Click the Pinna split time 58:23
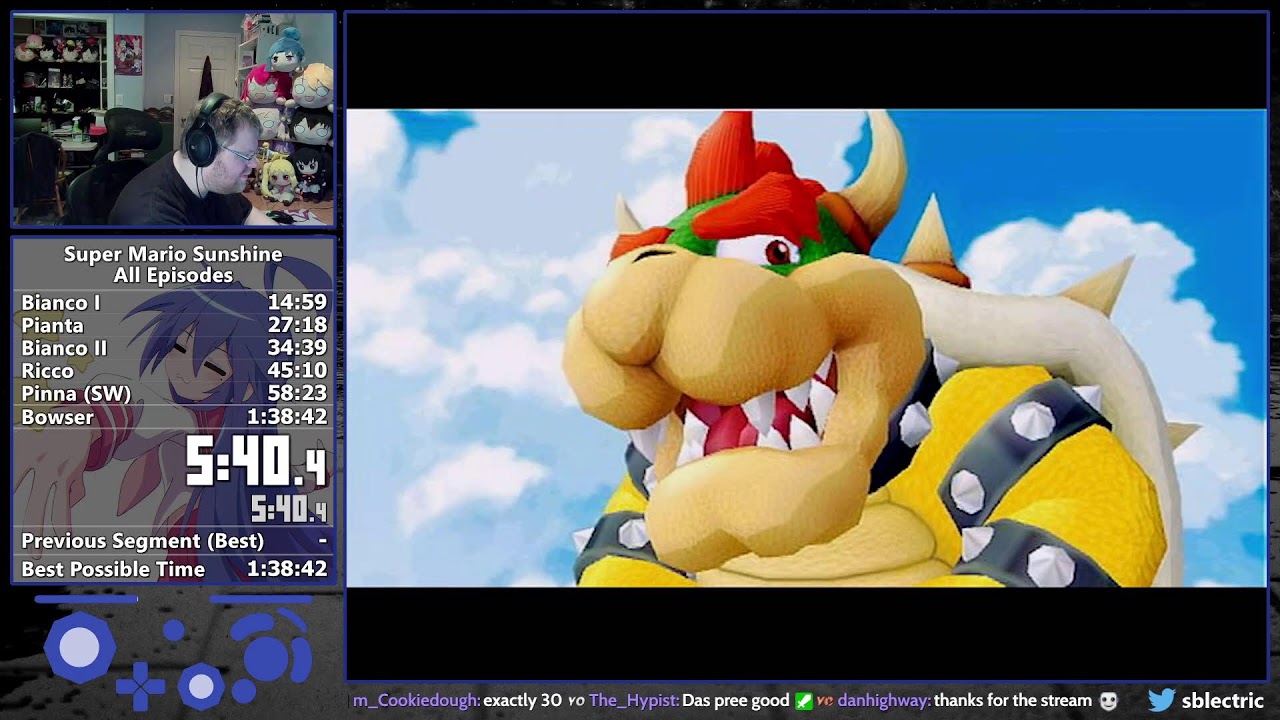The image size is (1280, 720). pos(297,394)
